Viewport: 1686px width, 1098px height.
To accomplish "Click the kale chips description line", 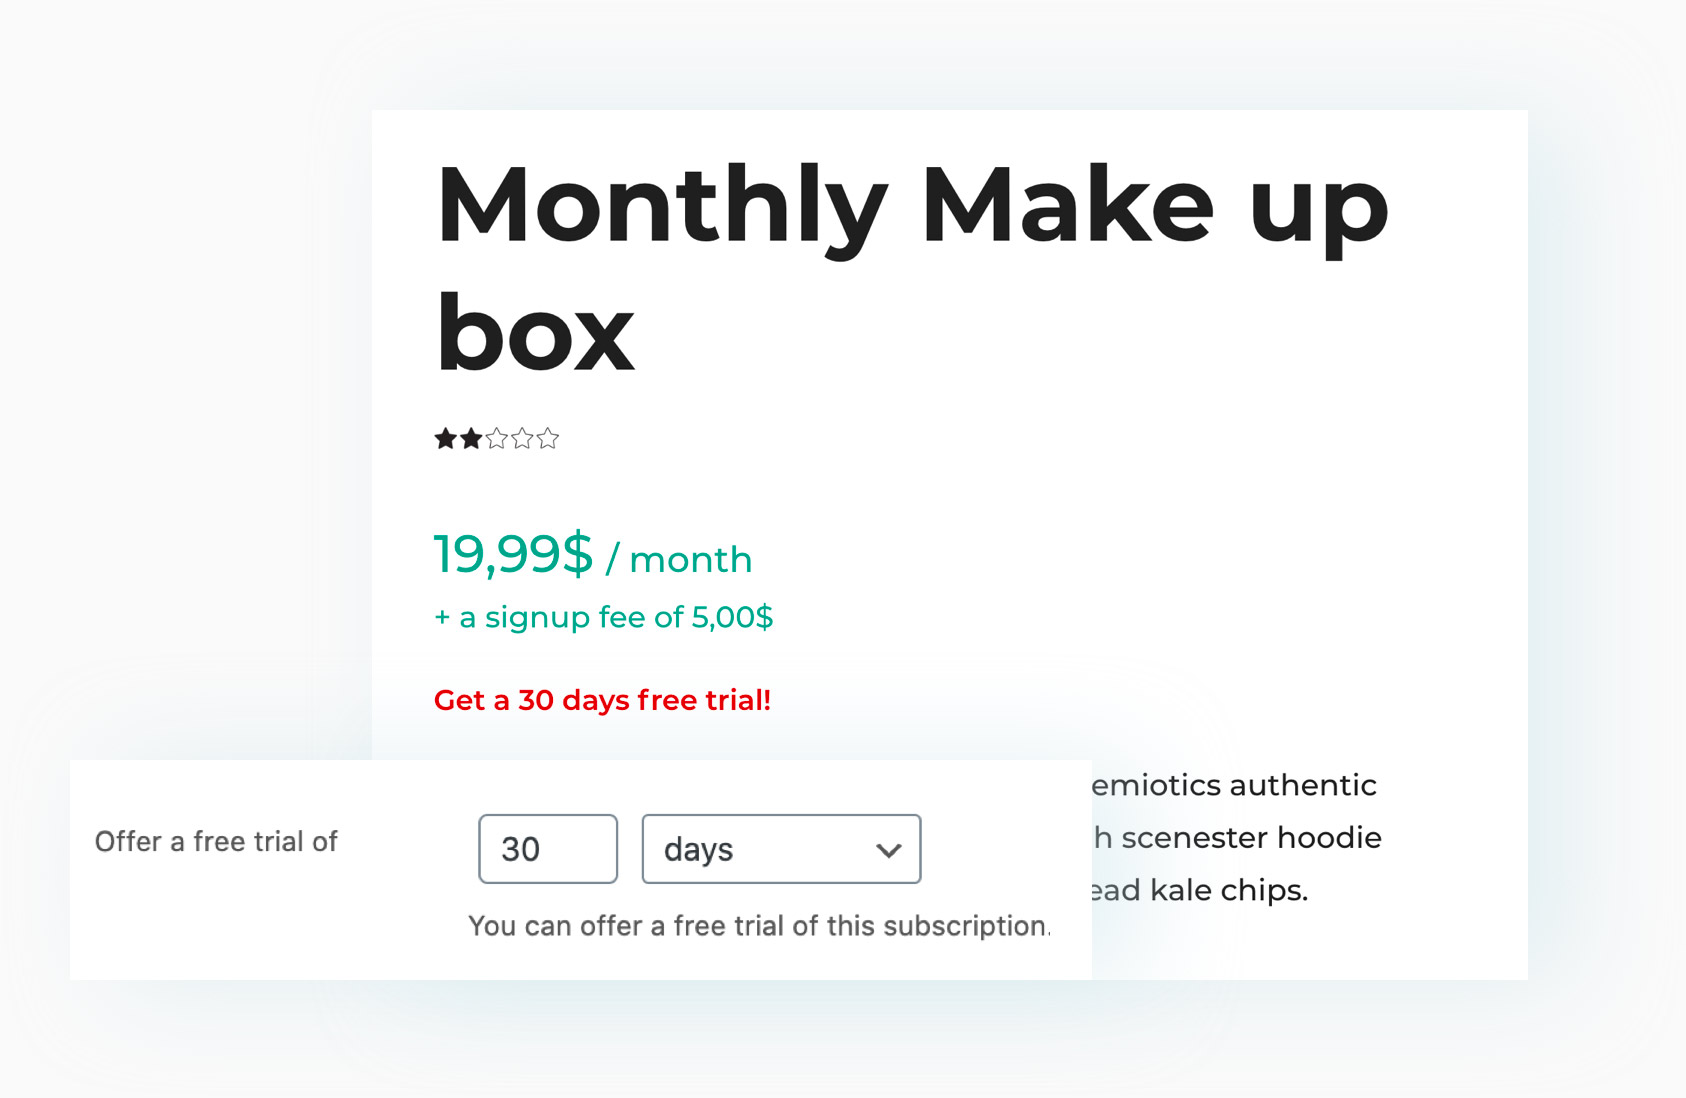I will (1200, 890).
